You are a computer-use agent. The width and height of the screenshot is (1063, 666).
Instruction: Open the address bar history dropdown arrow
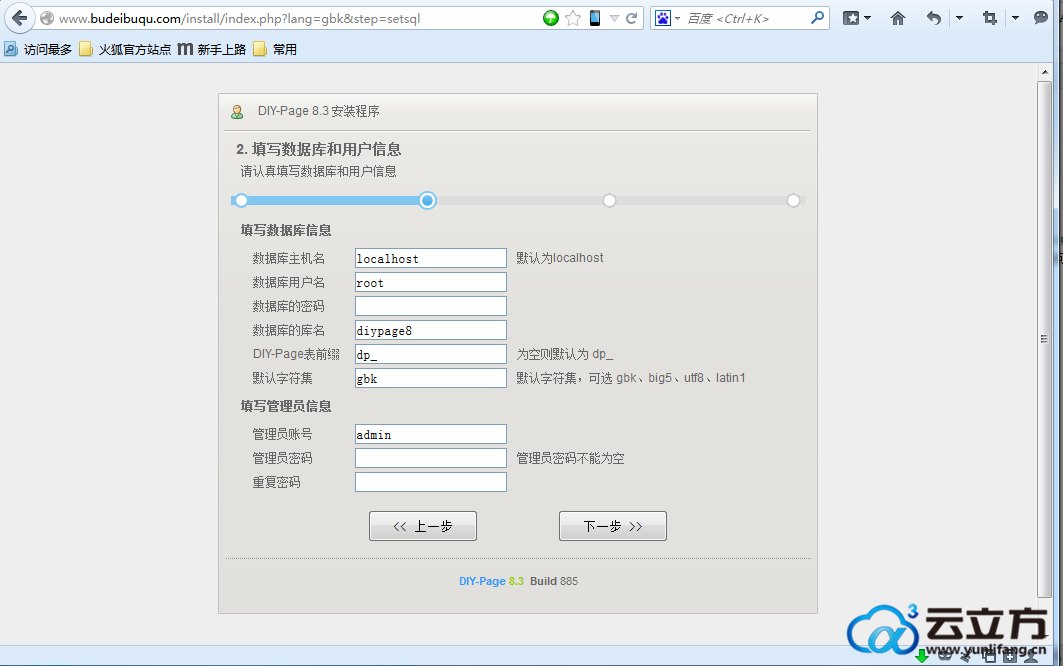614,18
